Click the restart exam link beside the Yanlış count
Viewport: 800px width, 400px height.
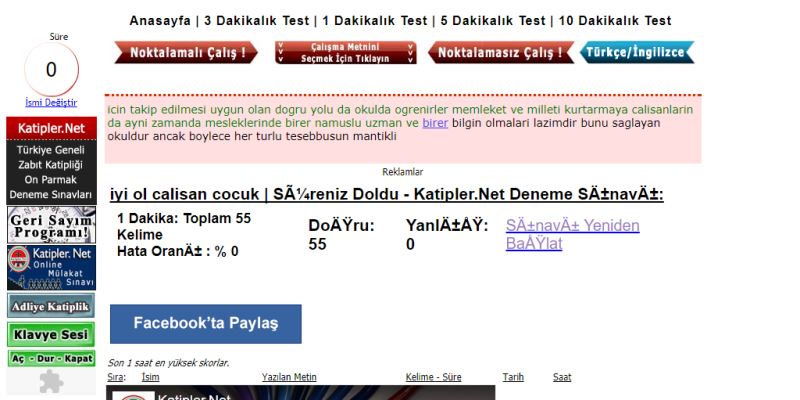pos(572,234)
